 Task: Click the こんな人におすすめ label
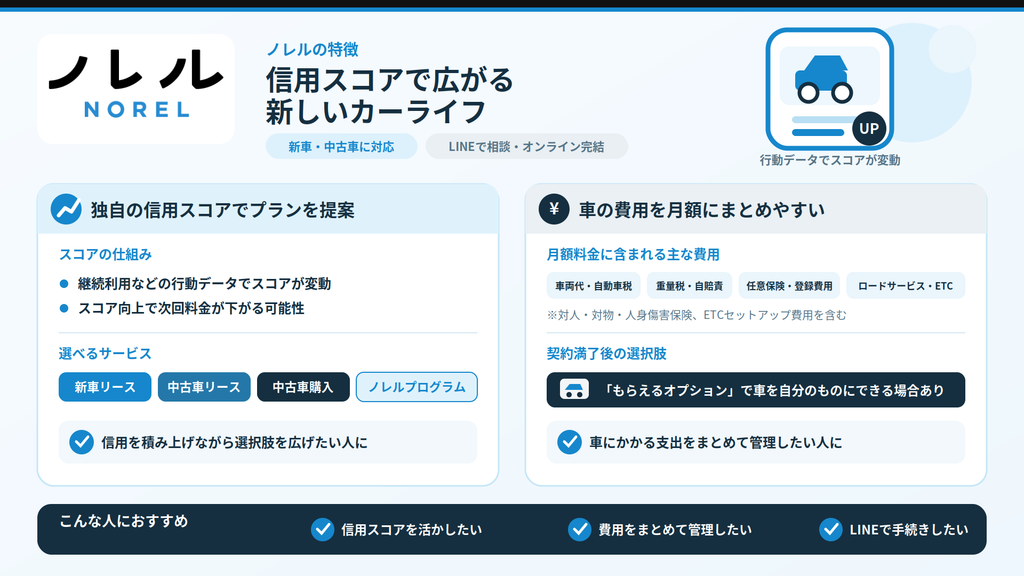click(x=123, y=520)
